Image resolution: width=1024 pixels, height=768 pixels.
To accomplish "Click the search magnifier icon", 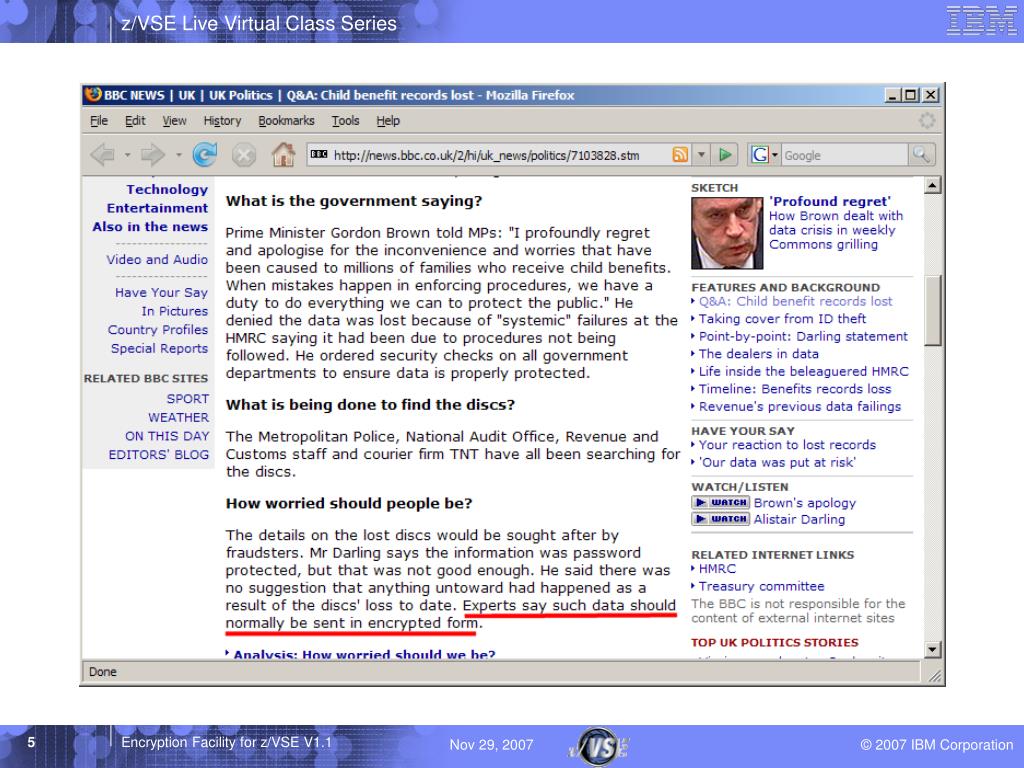I will coord(921,155).
